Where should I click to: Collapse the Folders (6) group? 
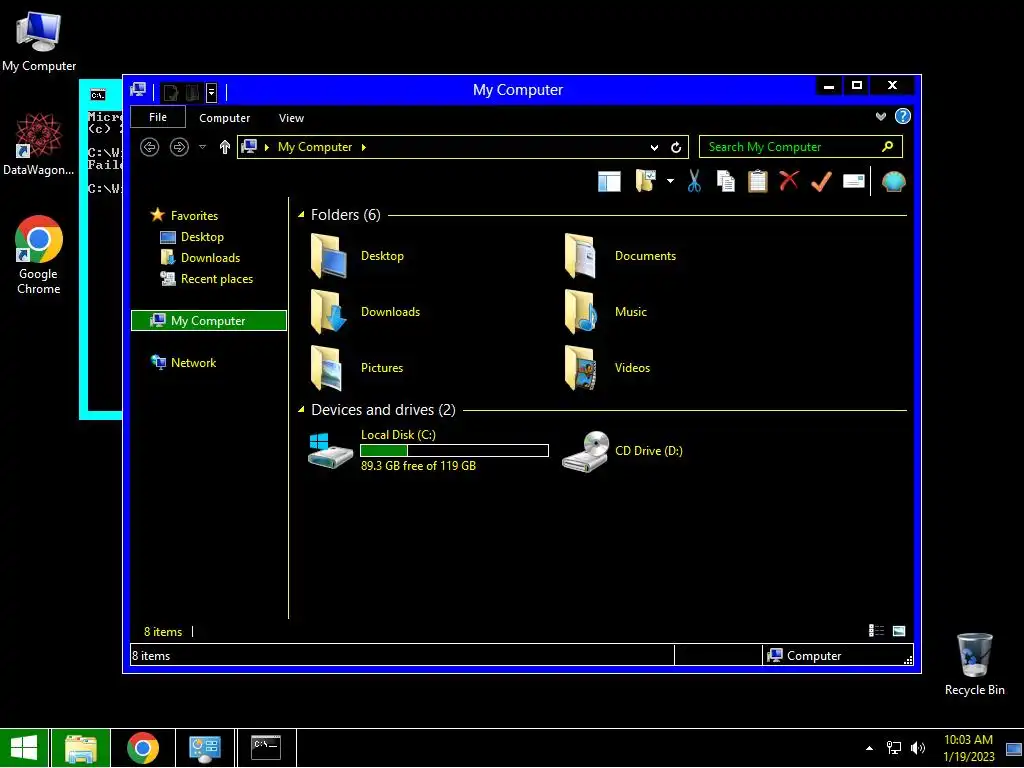click(301, 215)
